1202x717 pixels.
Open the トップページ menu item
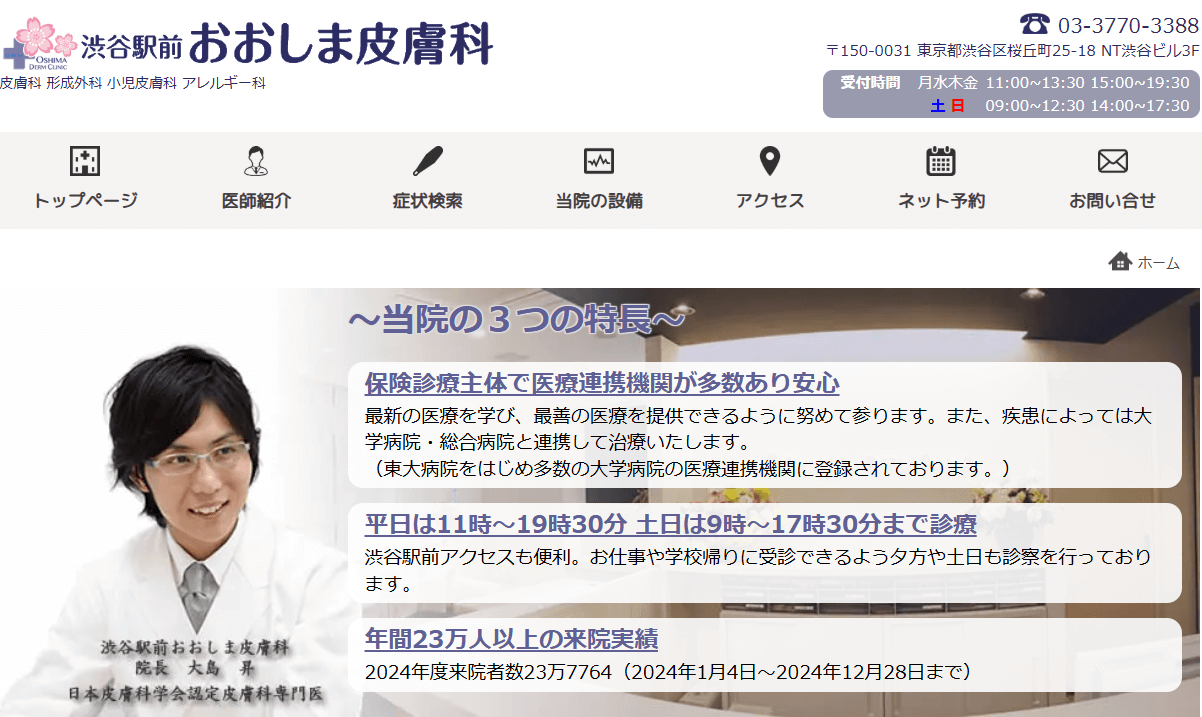tap(85, 201)
